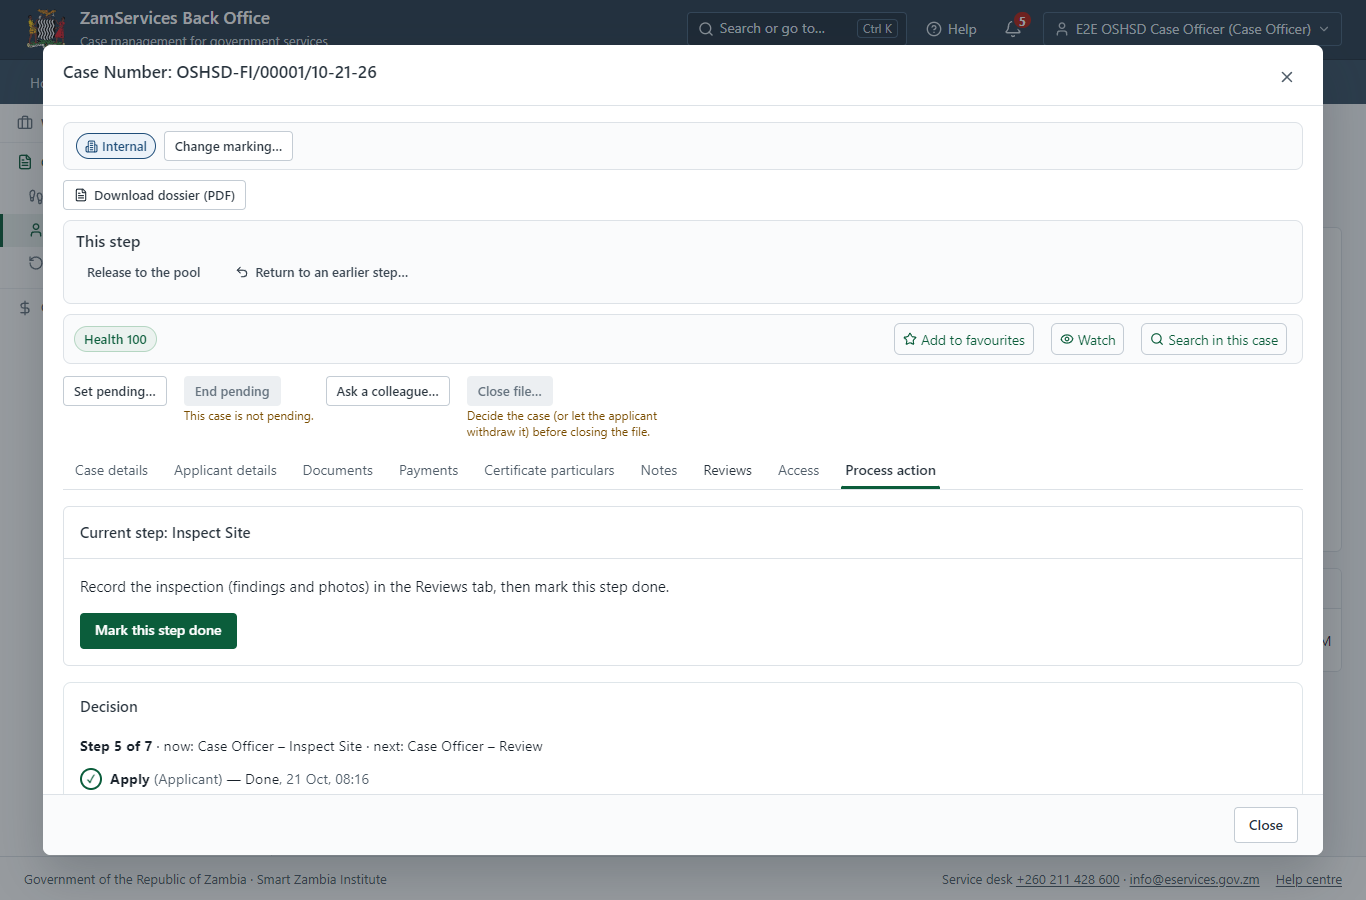
Task: Click the document icon in sidebar
Action: pos(25,162)
